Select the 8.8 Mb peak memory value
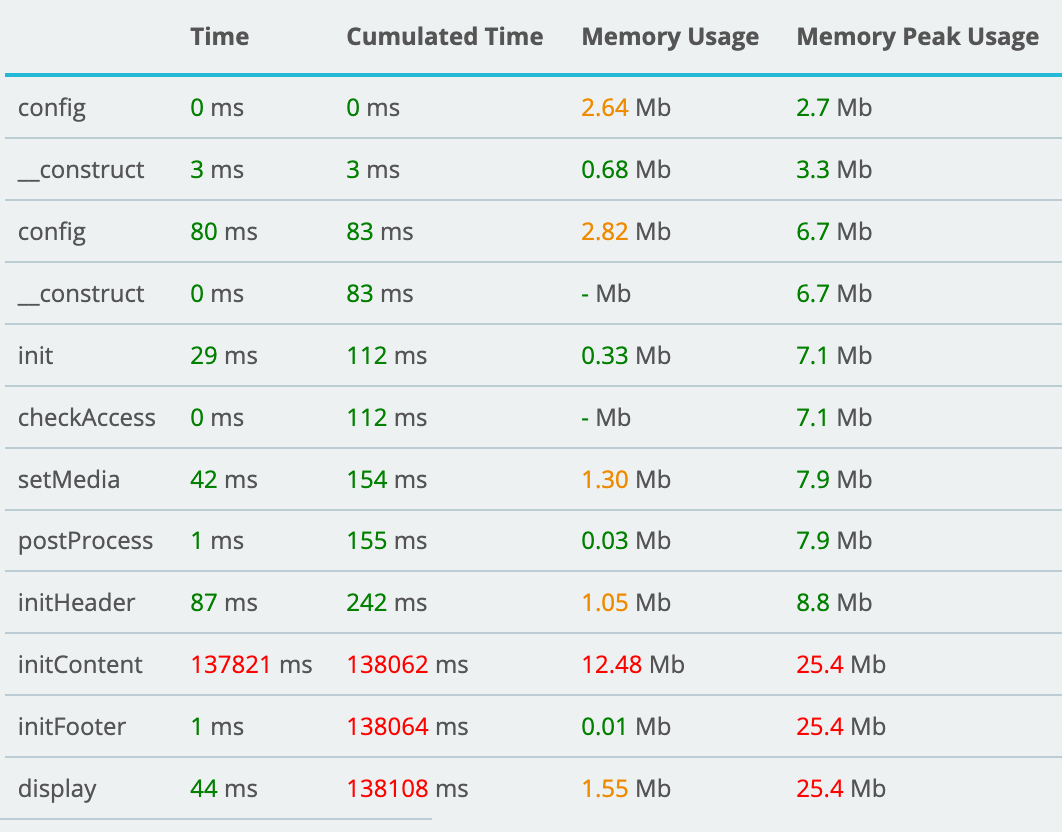Screen dimensions: 1062x832 click(x=834, y=603)
